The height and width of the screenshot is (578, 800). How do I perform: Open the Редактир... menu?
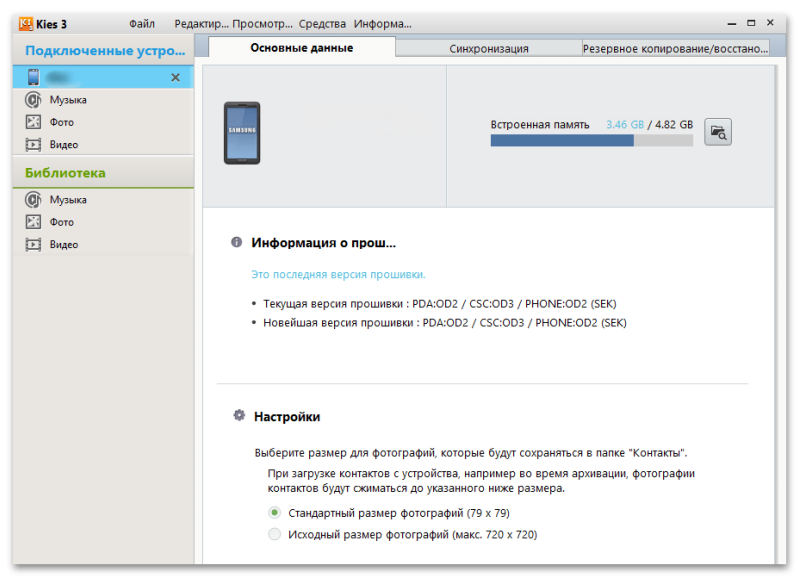click(x=202, y=24)
